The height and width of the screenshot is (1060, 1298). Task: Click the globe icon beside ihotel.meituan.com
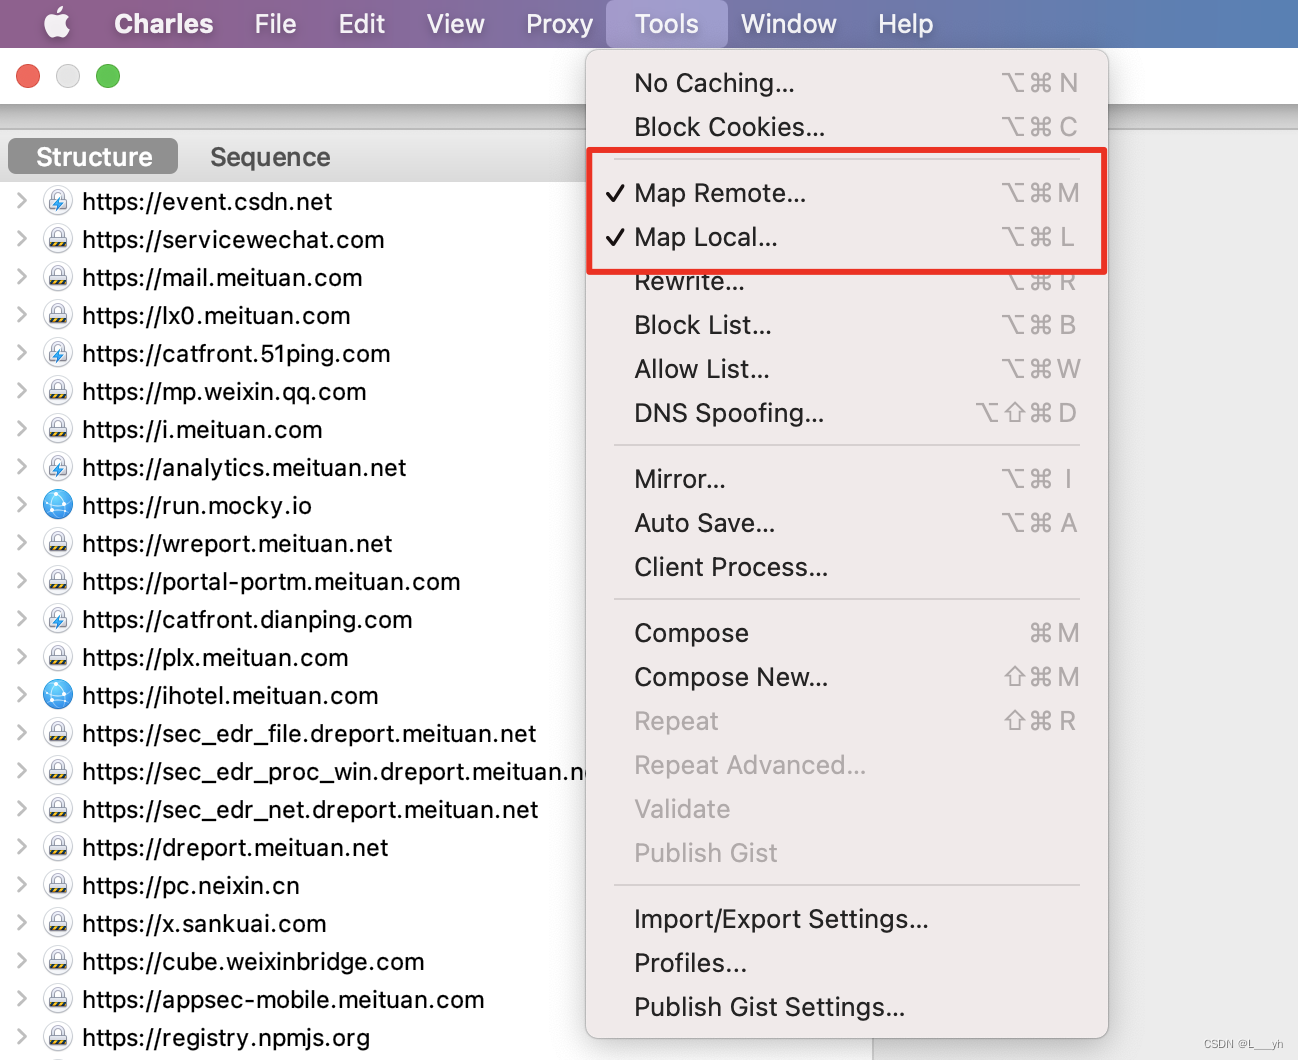click(x=58, y=695)
